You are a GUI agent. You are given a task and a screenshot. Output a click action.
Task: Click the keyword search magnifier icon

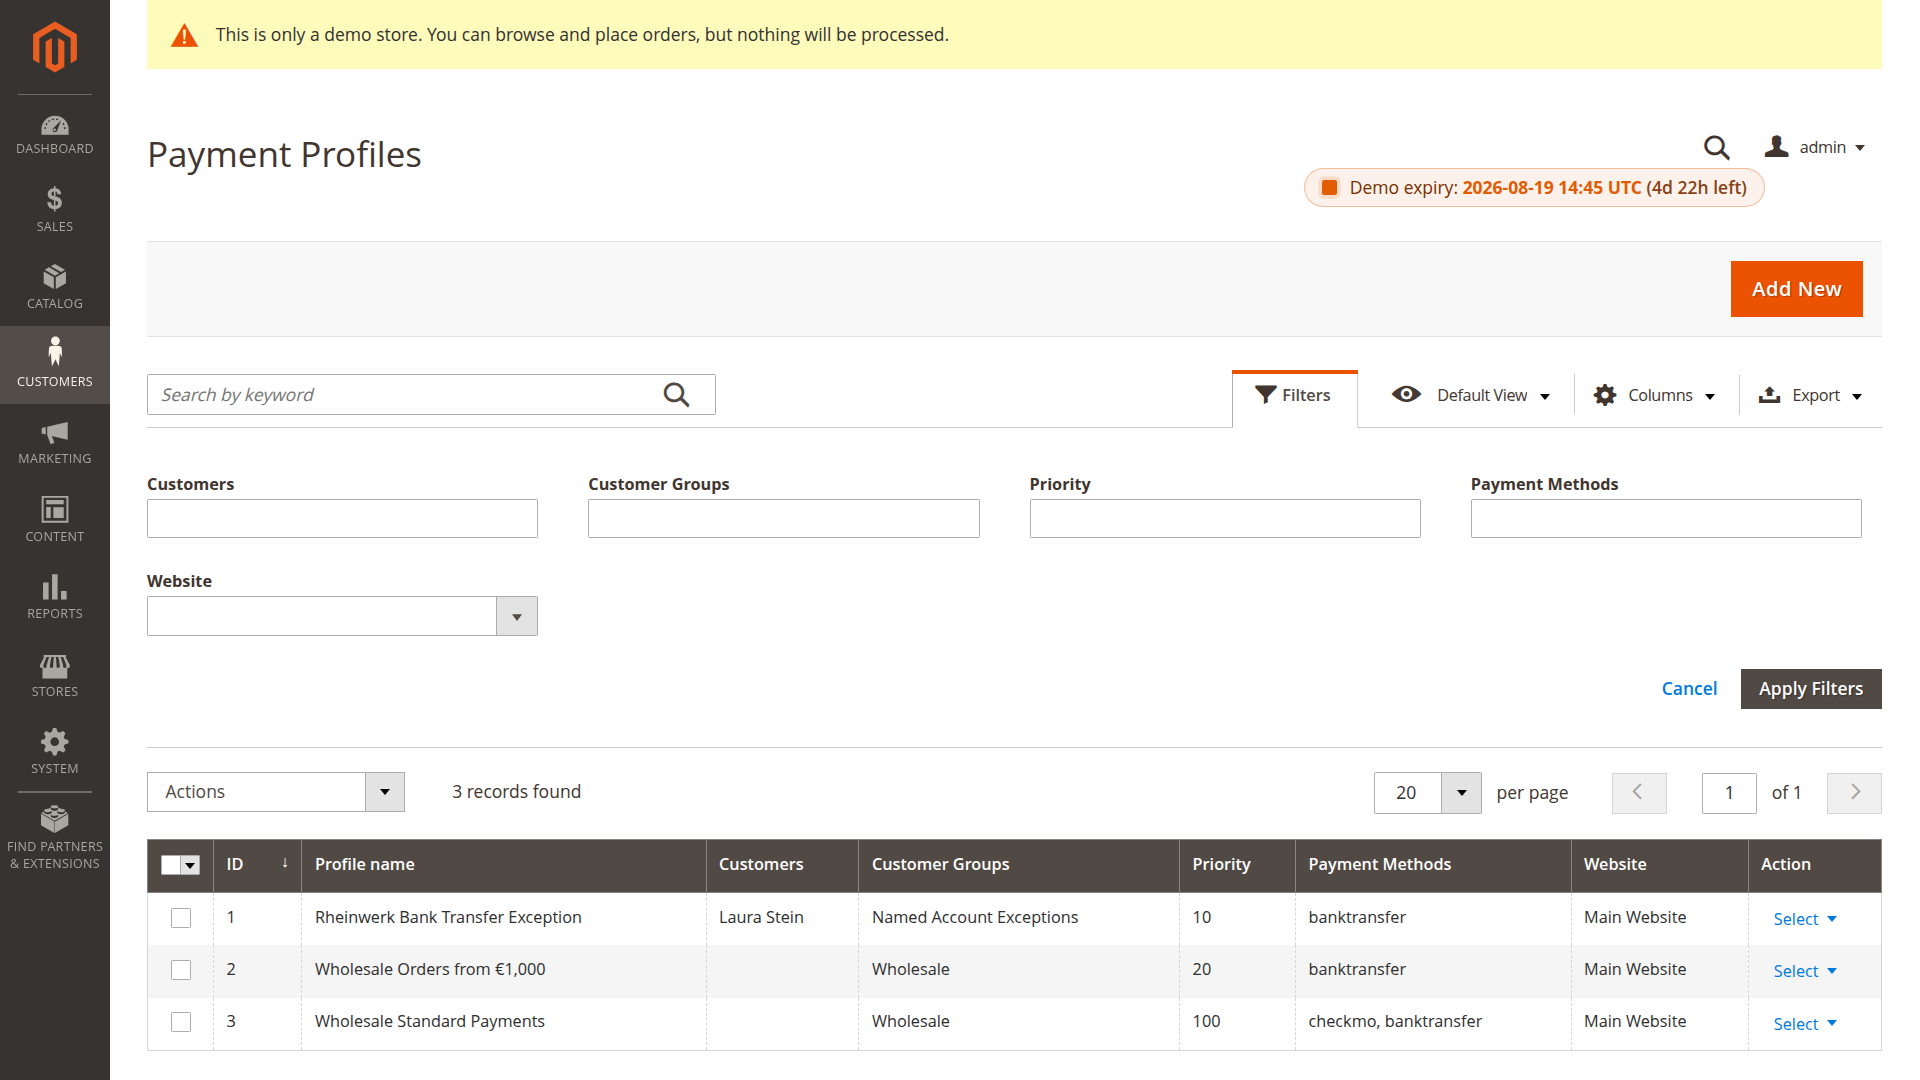(677, 395)
